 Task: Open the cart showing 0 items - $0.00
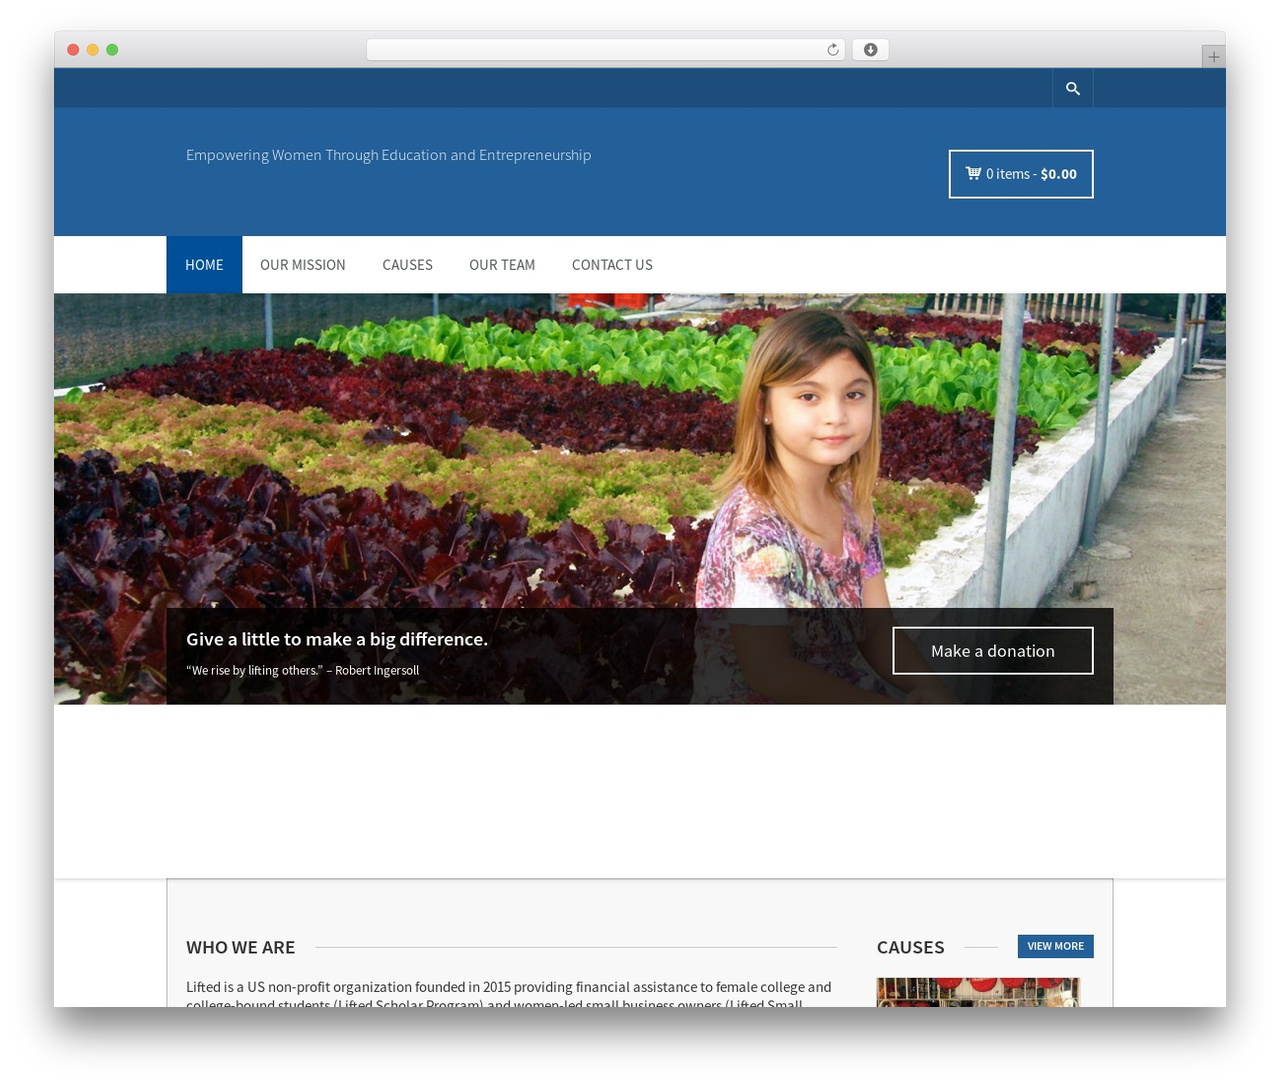[1021, 174]
